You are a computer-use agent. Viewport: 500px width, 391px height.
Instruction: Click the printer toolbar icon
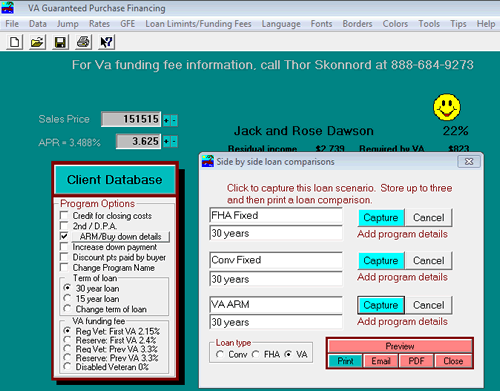click(83, 42)
